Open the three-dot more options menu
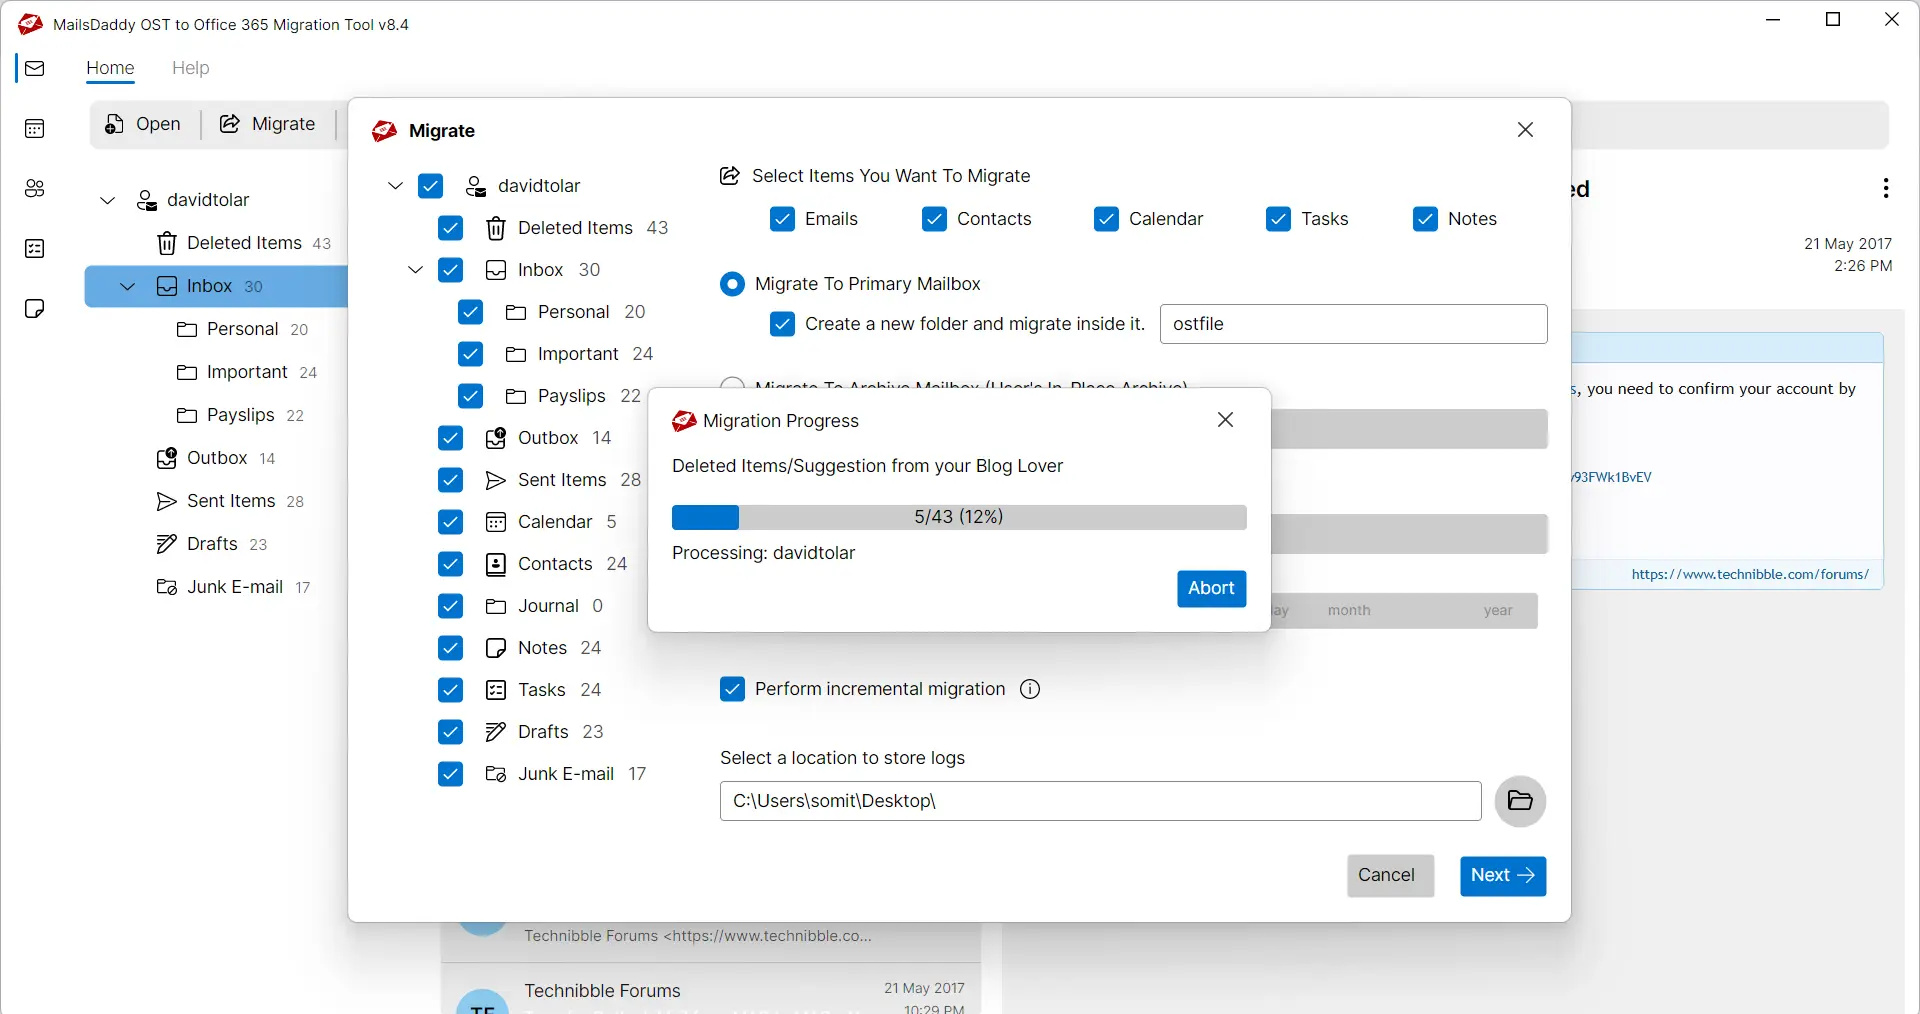This screenshot has width=1920, height=1014. pos(1885,188)
